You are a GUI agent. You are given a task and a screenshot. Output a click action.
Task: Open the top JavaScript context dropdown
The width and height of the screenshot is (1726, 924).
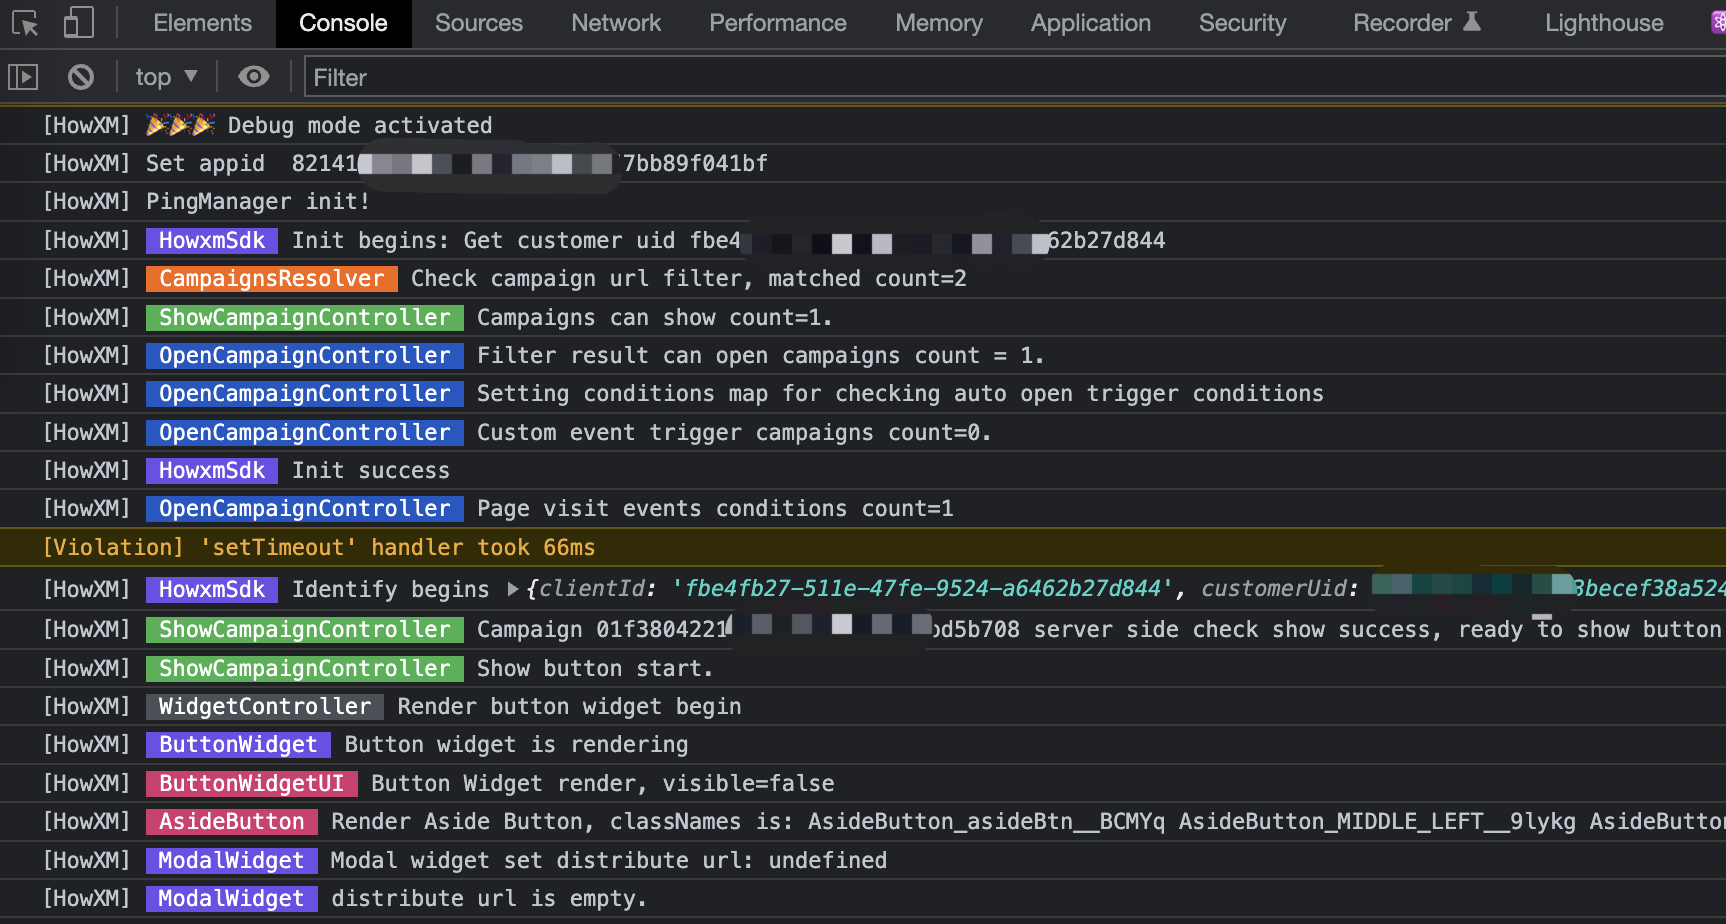coord(166,77)
